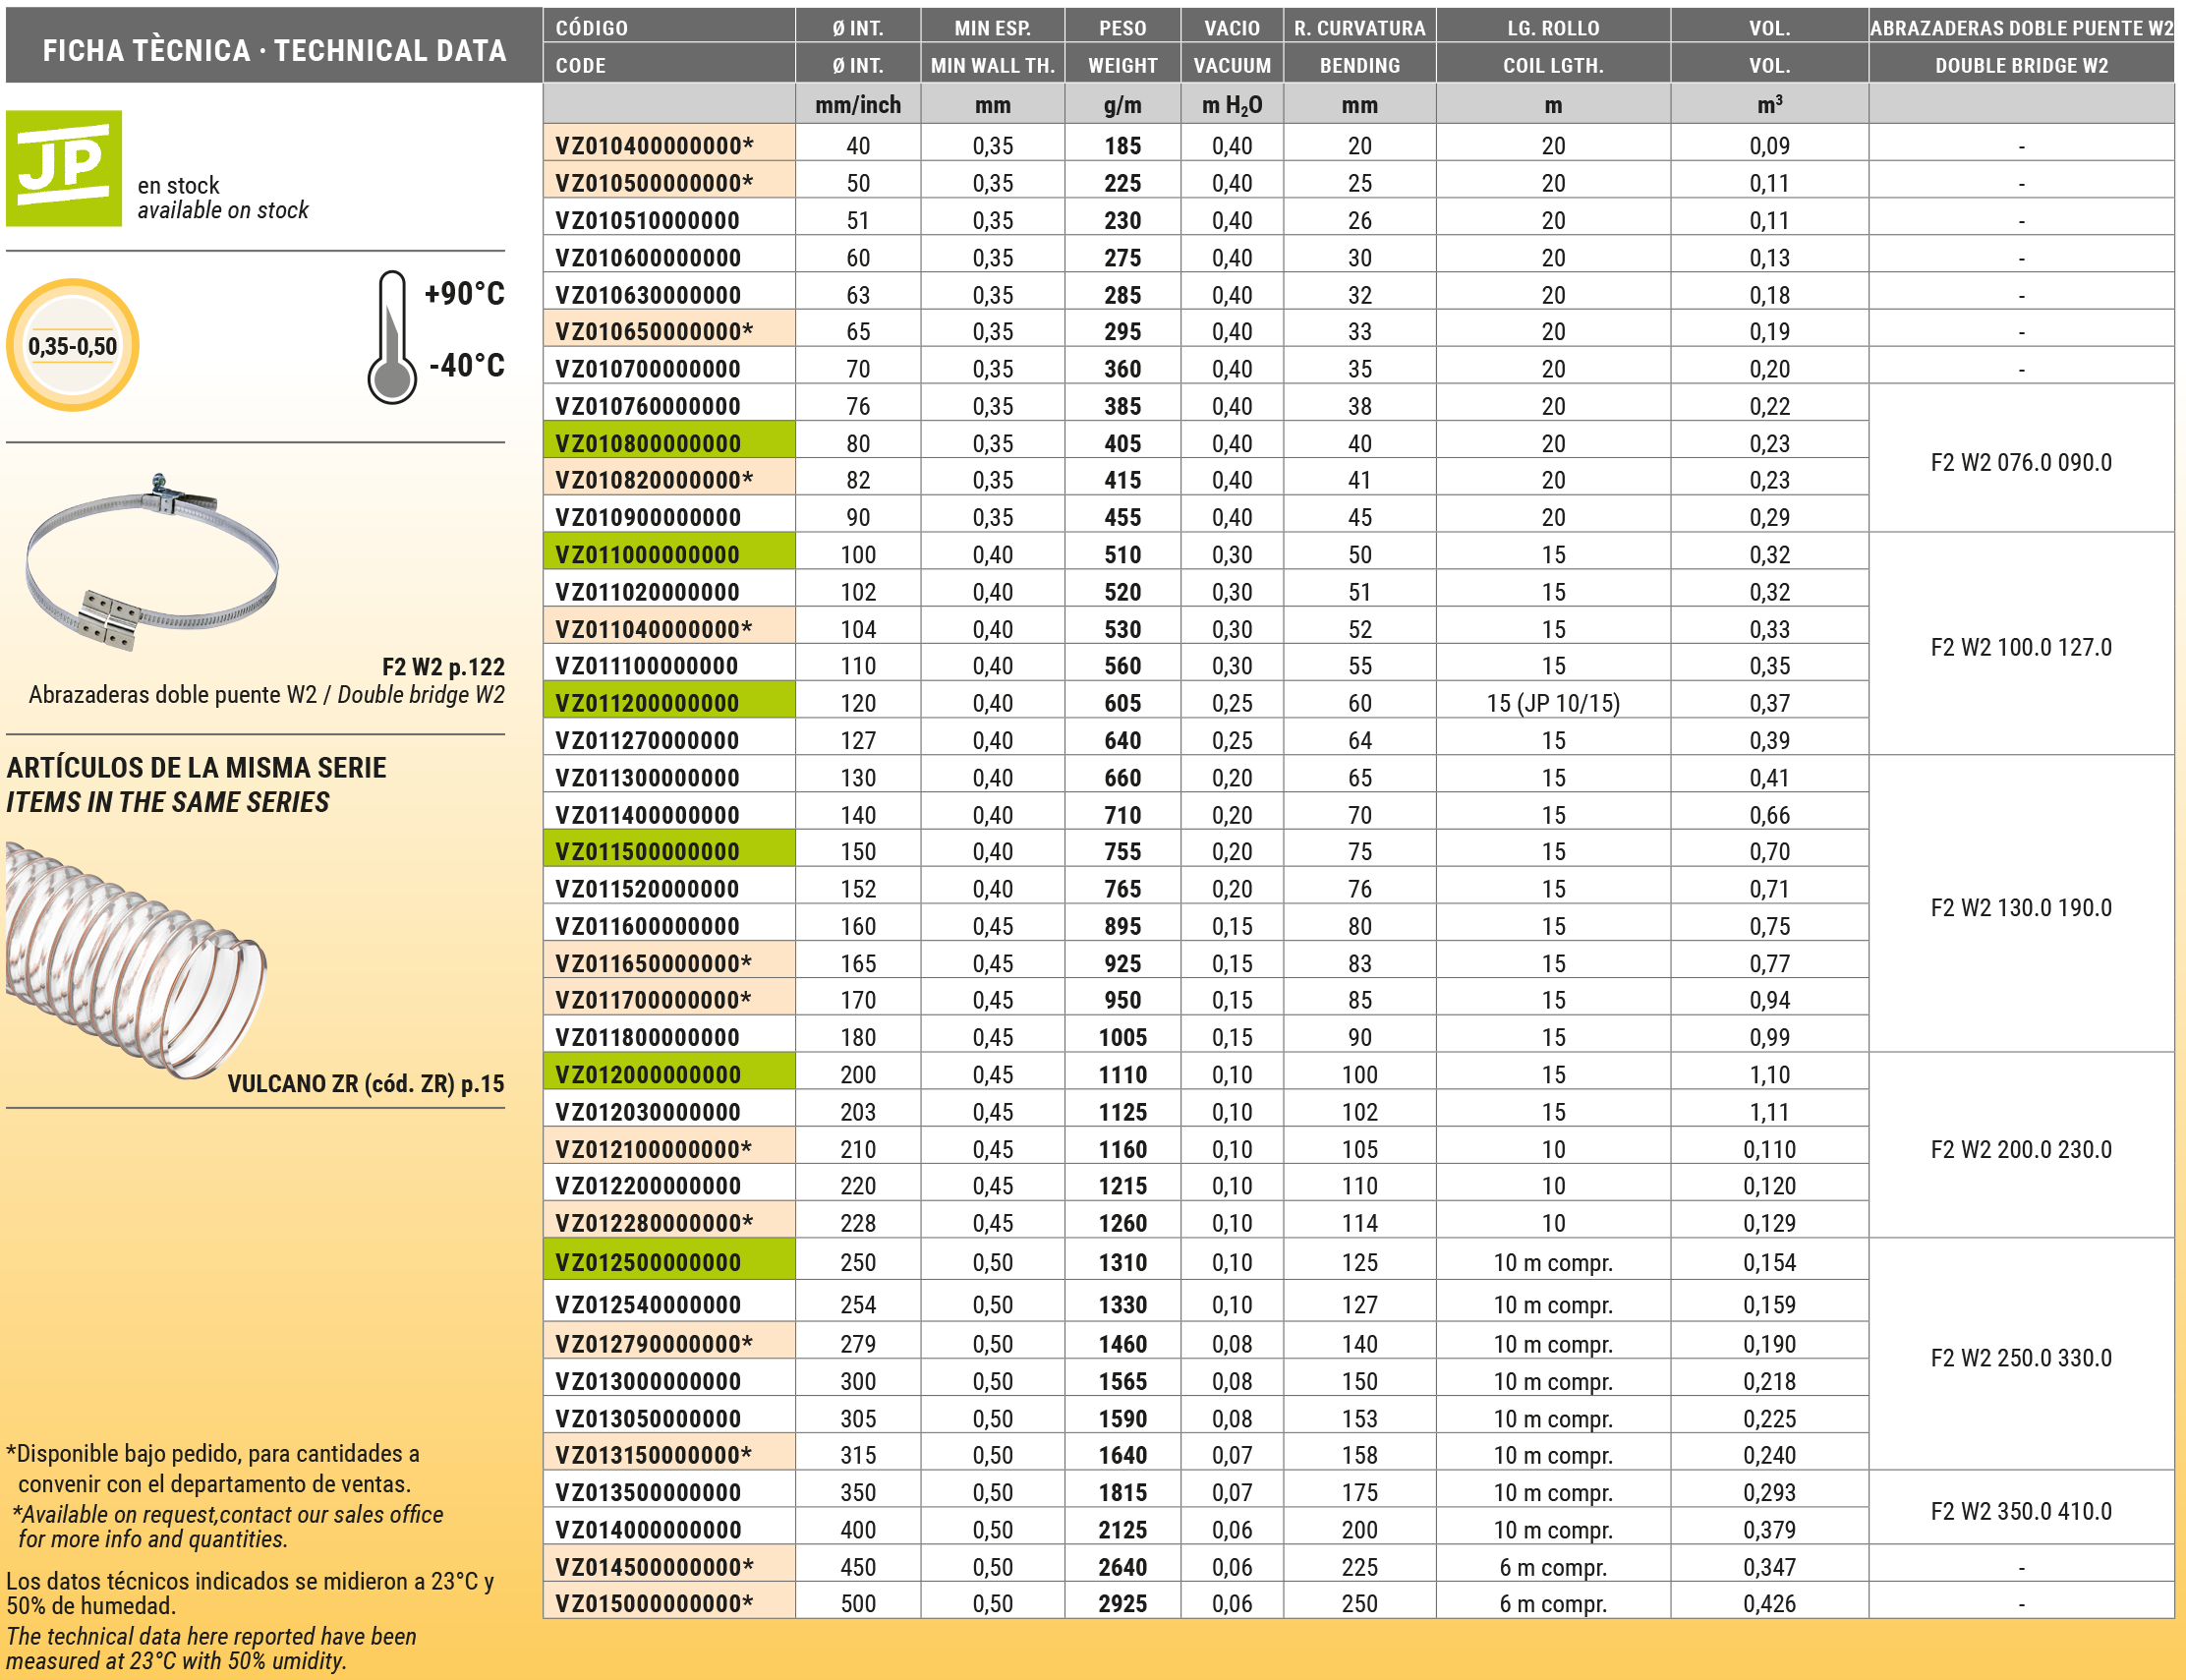Click the thermometer temperature icon

click(x=391, y=338)
